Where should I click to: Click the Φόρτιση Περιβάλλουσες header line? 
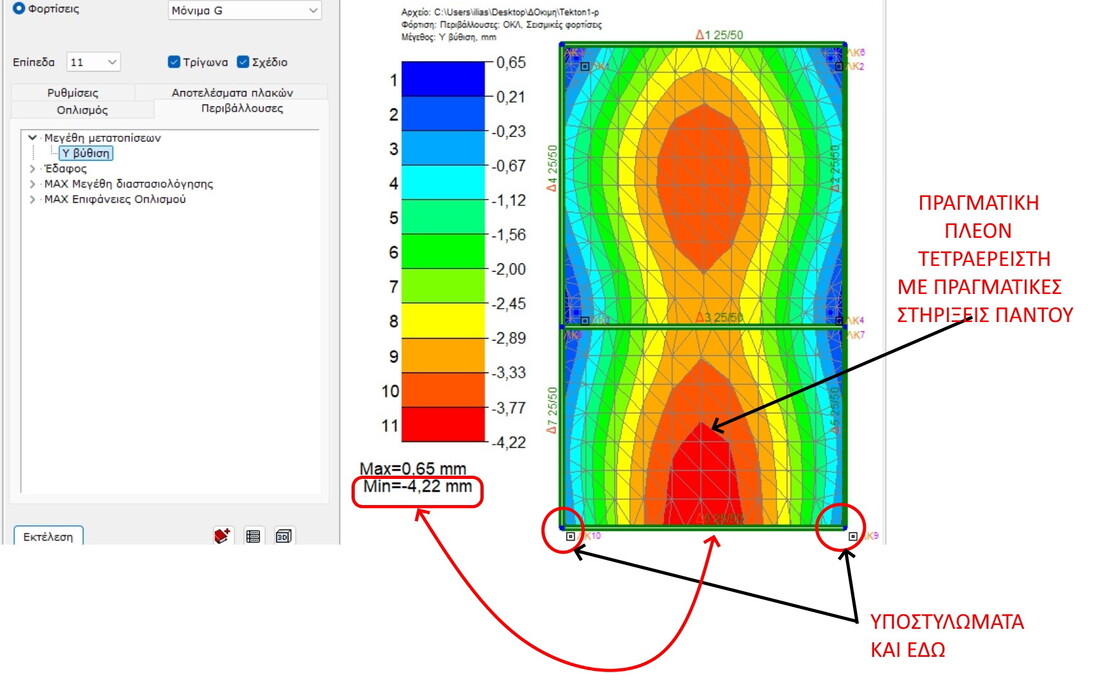coord(501,25)
